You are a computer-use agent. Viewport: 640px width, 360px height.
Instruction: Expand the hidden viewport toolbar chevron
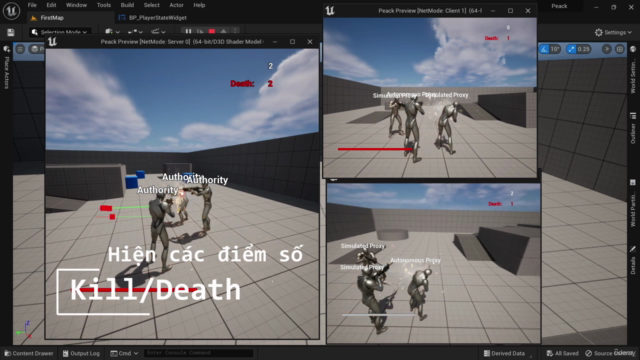pyautogui.click(x=607, y=49)
